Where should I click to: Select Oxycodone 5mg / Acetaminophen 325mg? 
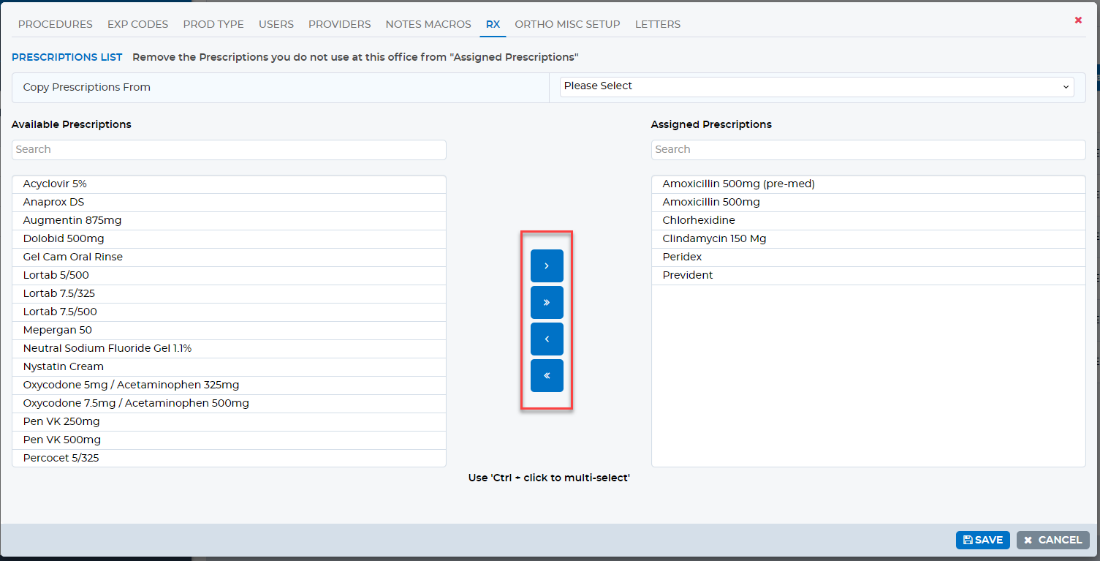(x=229, y=385)
